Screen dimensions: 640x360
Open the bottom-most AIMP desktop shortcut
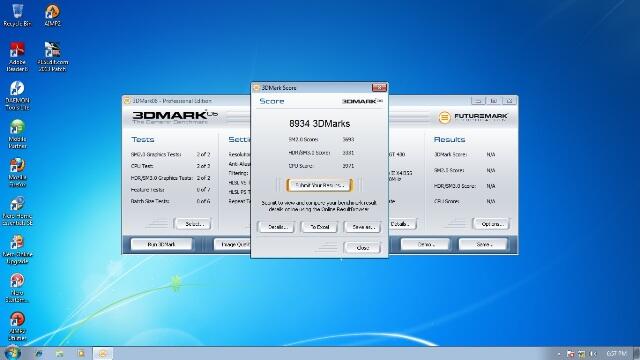coord(17,326)
